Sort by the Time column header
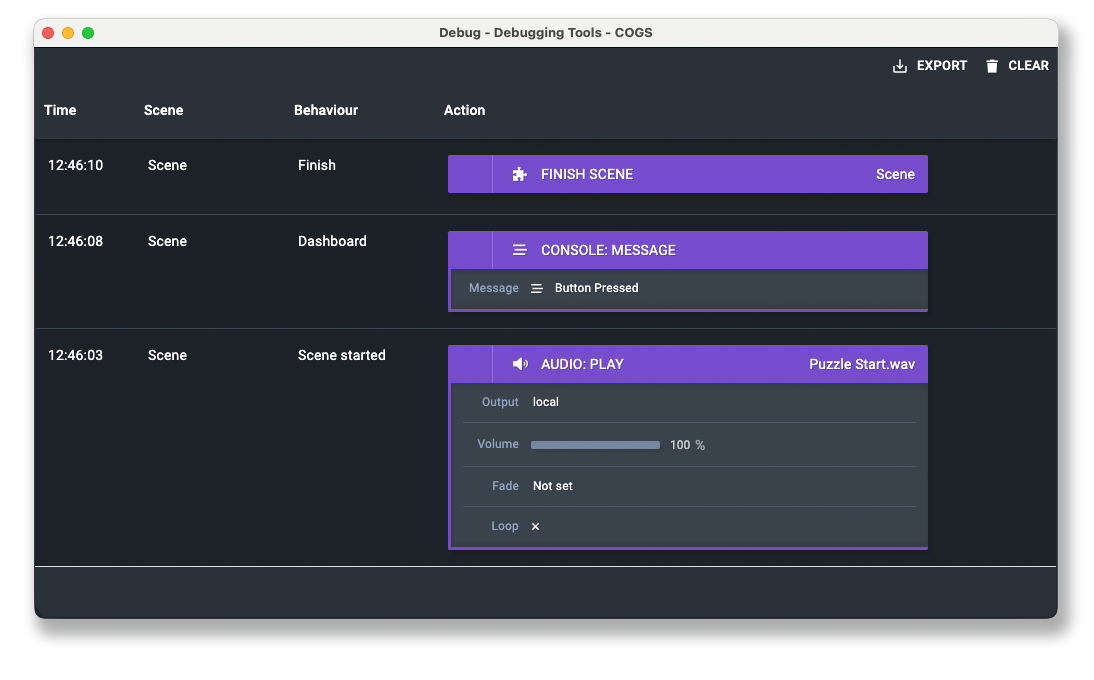 (x=60, y=110)
